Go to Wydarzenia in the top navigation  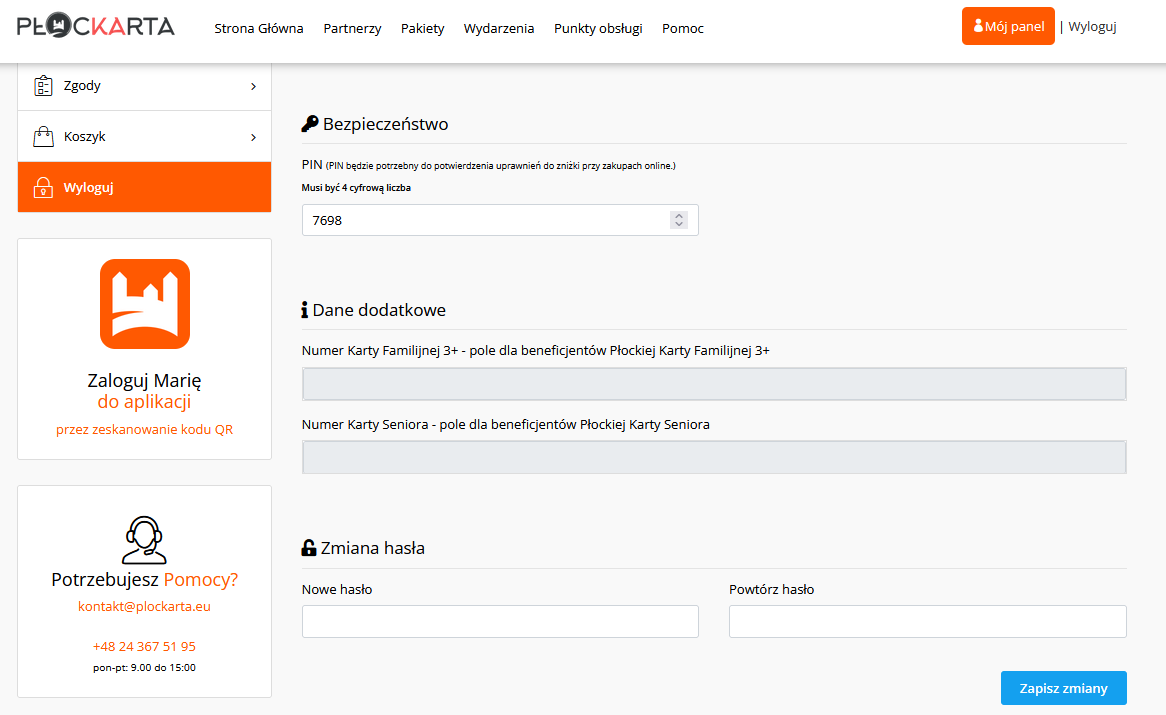499,28
